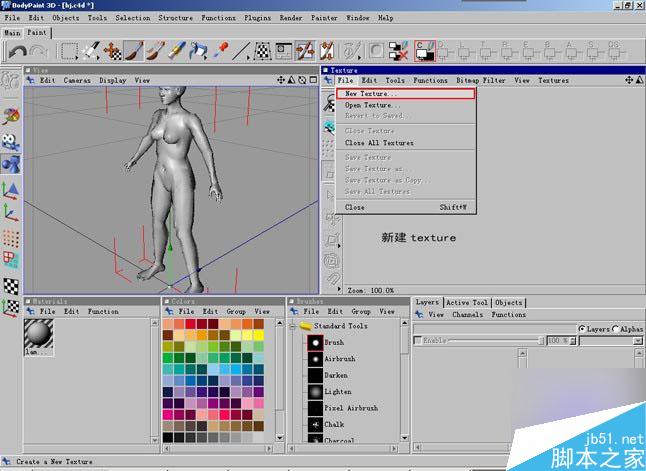Open the Painter menu in menu bar
646x471 pixels.
[324, 18]
